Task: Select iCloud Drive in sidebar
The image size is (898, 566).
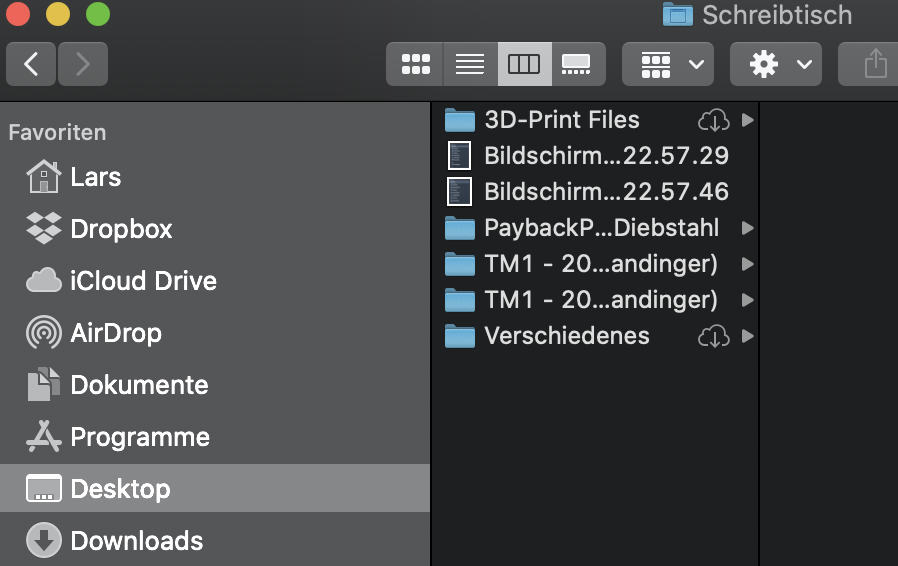Action: point(143,281)
